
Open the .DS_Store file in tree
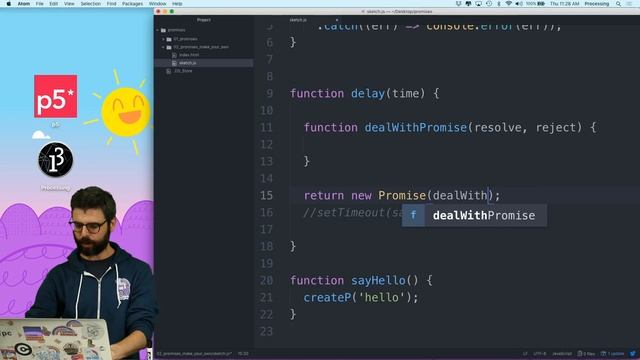click(183, 71)
